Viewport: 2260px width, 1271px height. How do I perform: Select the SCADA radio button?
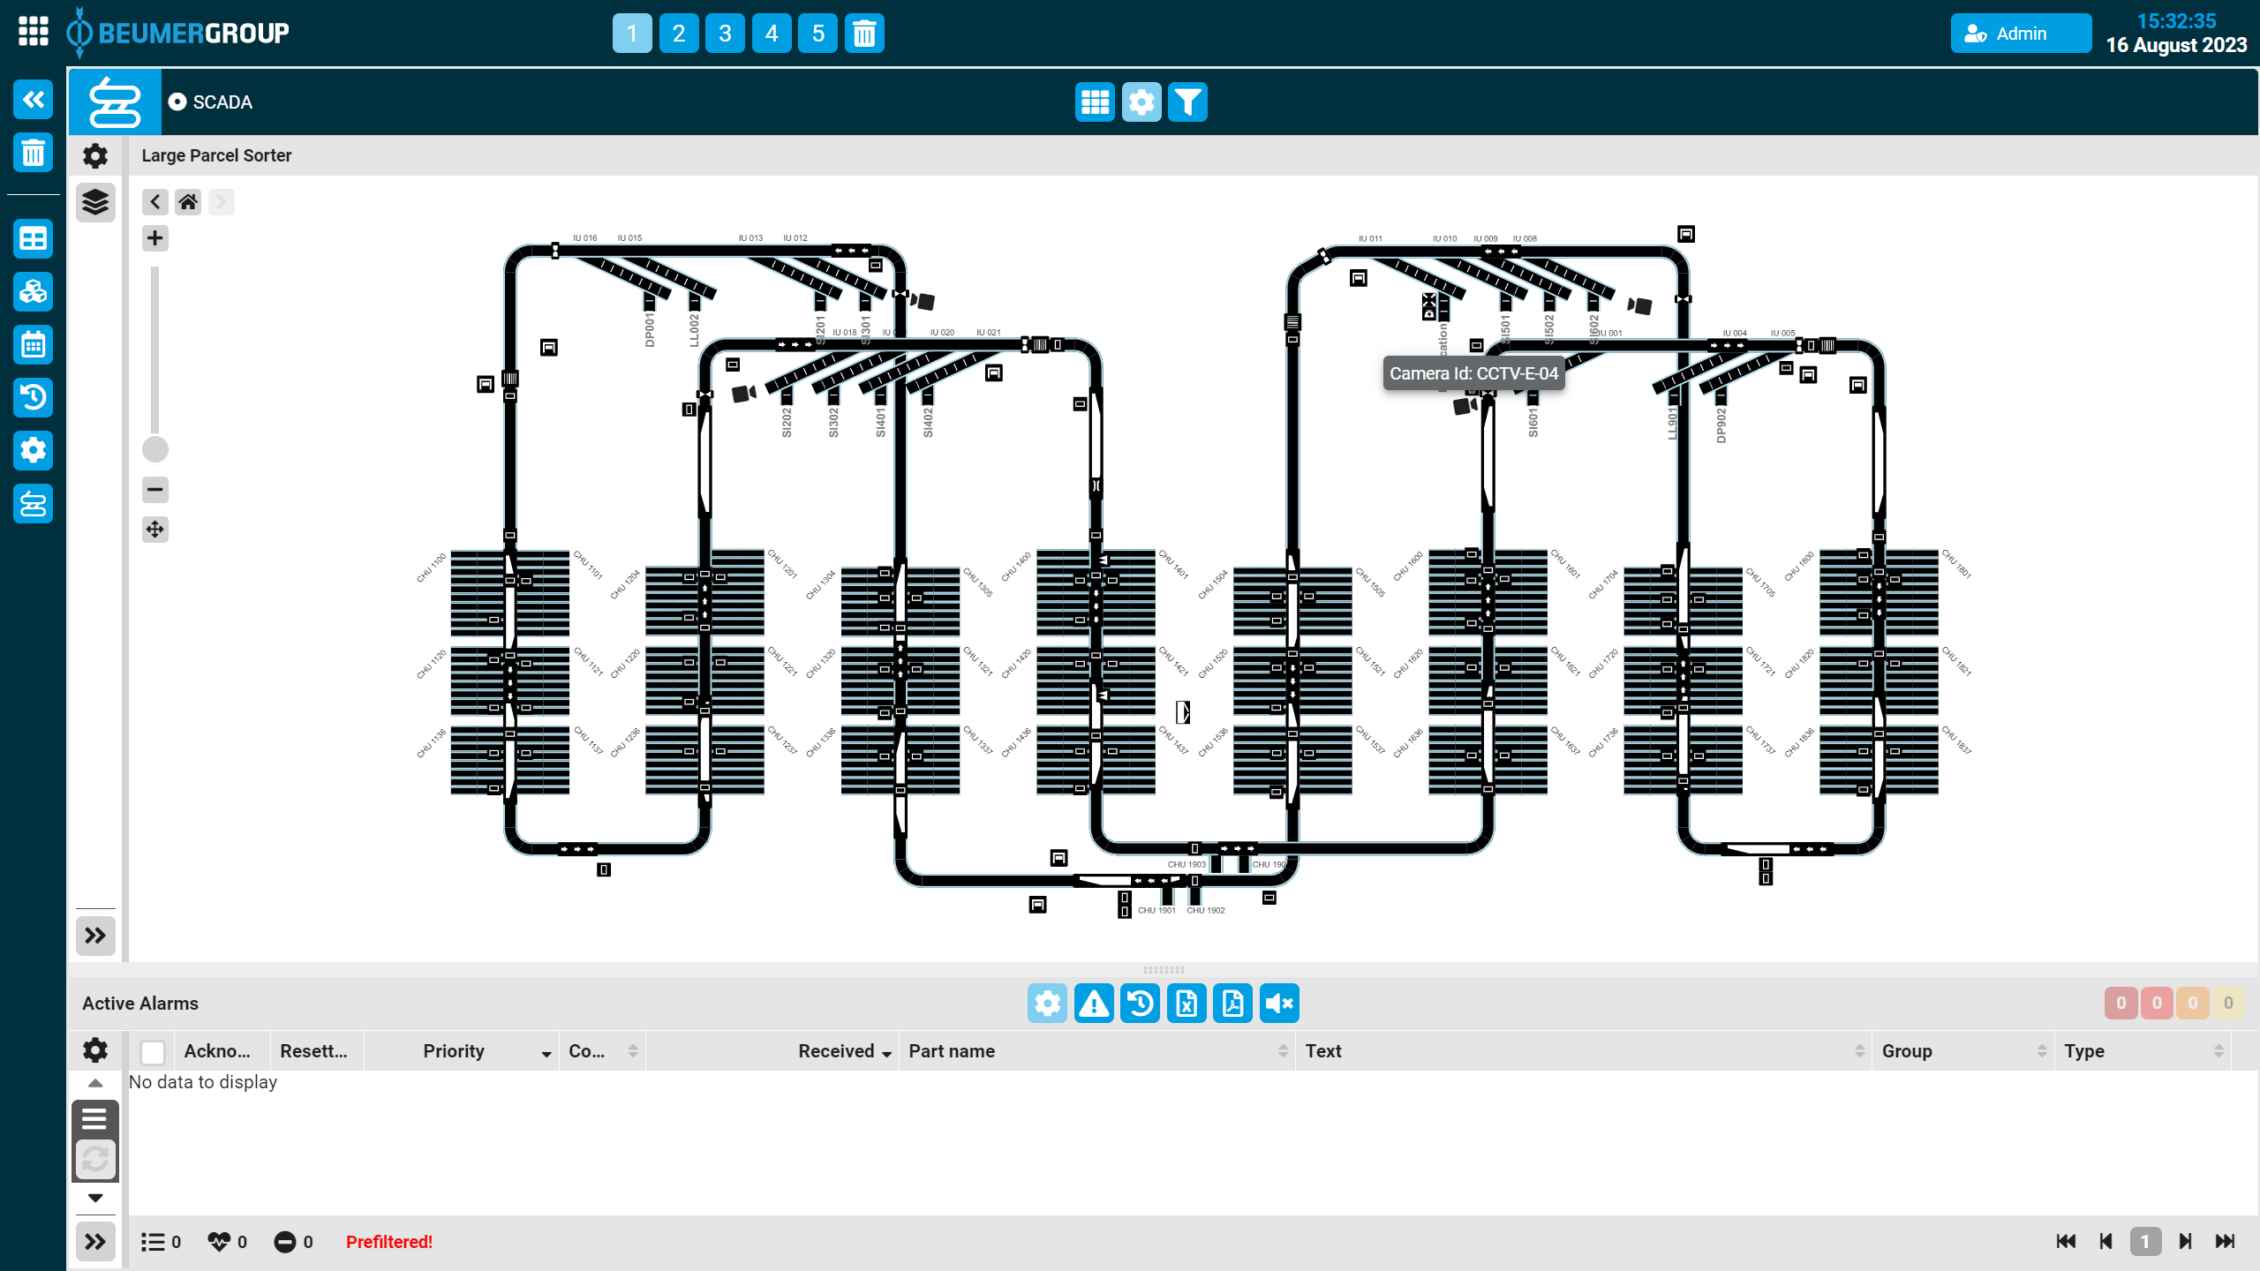click(x=177, y=102)
